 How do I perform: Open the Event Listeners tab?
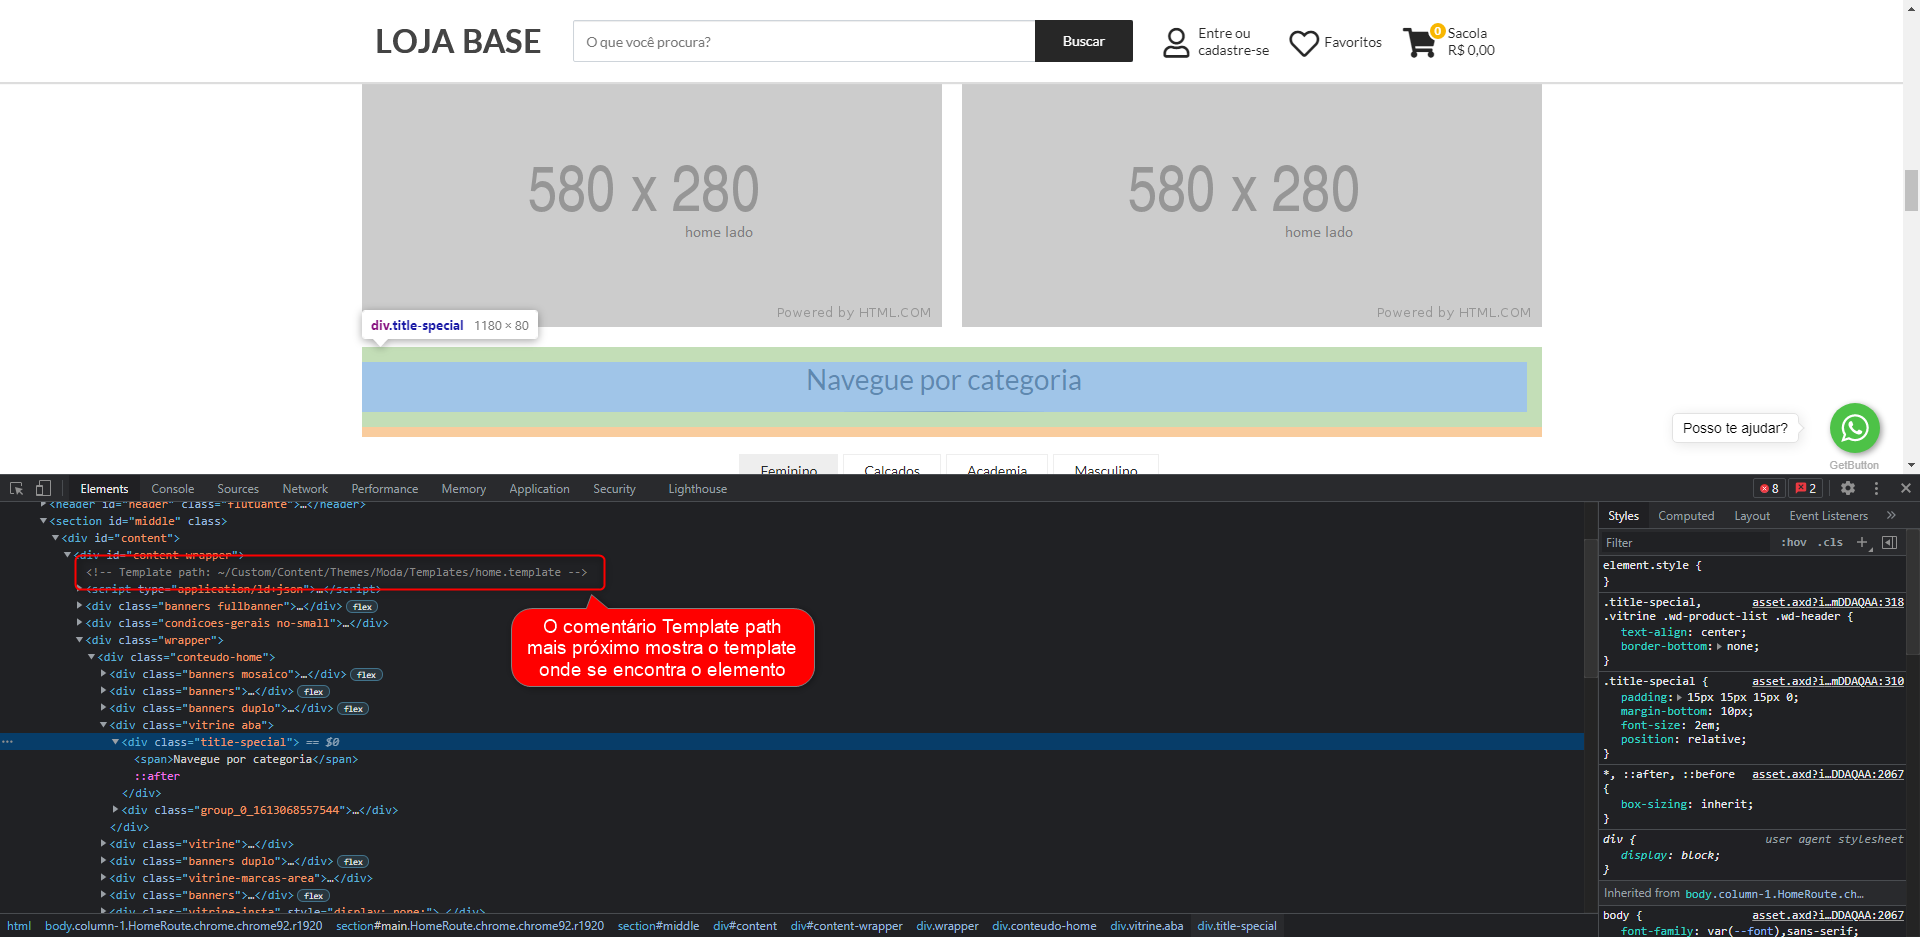coord(1829,516)
